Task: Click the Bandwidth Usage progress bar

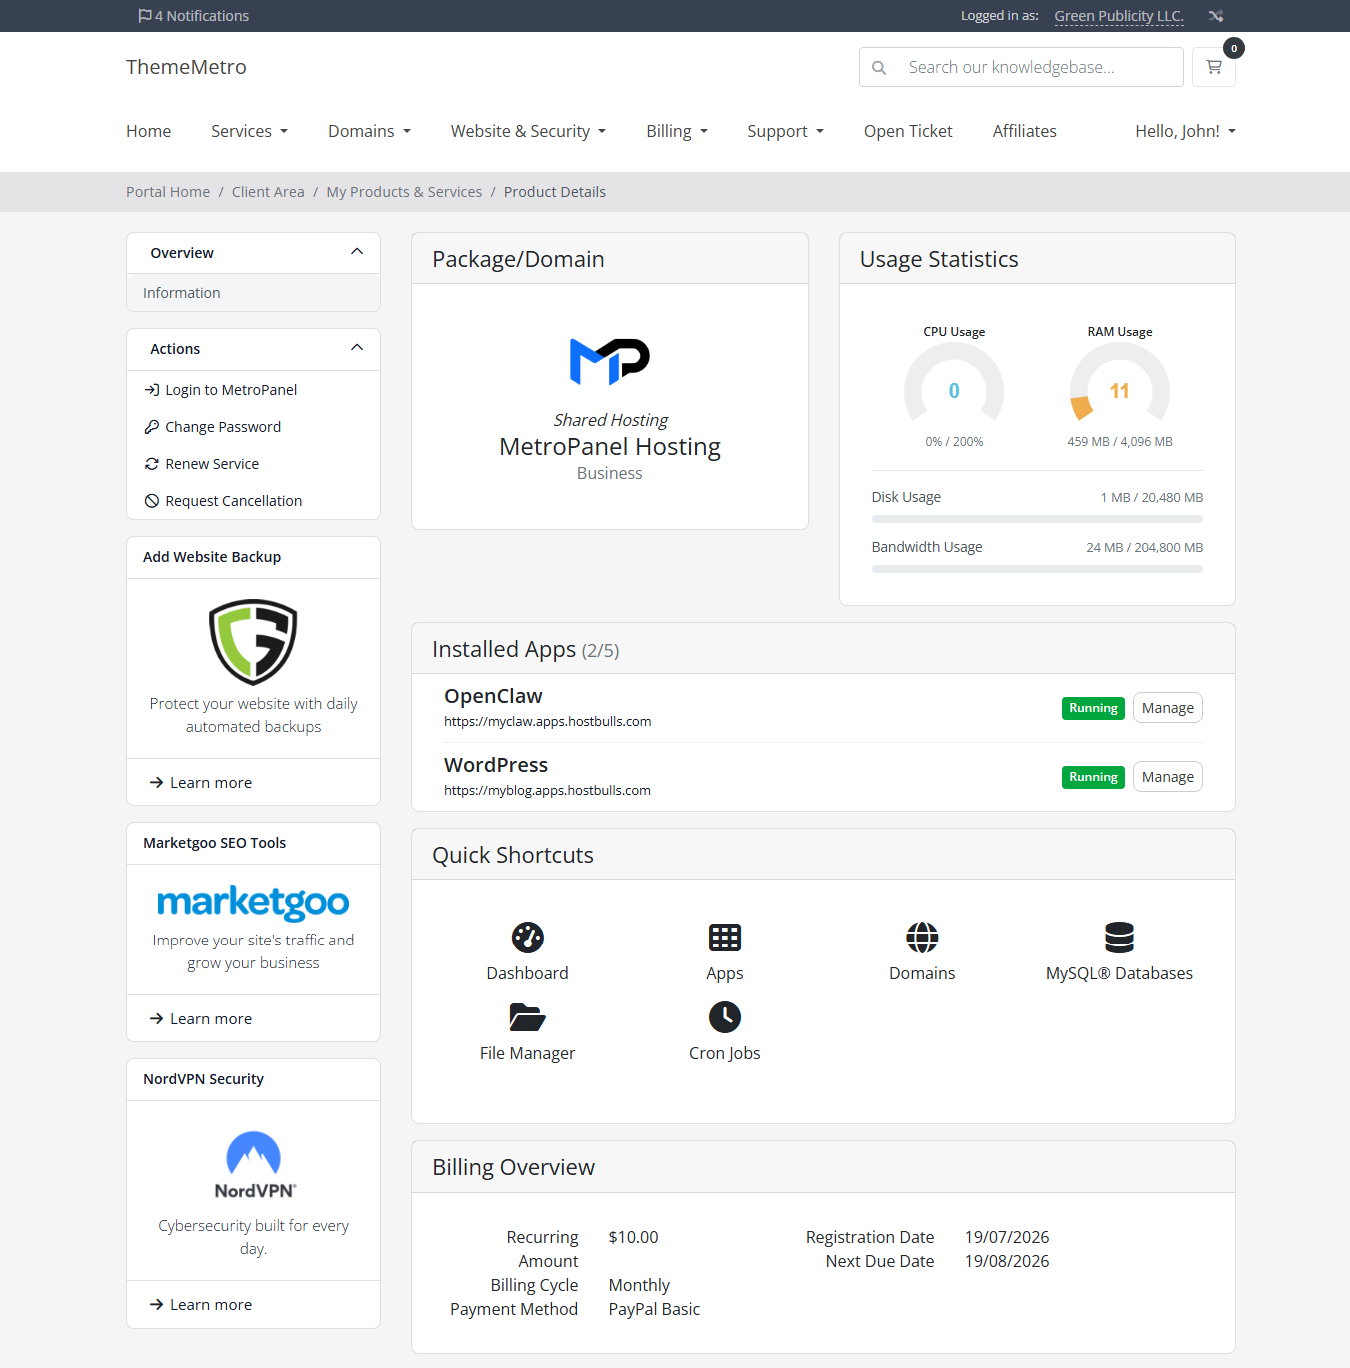Action: [x=1037, y=569]
